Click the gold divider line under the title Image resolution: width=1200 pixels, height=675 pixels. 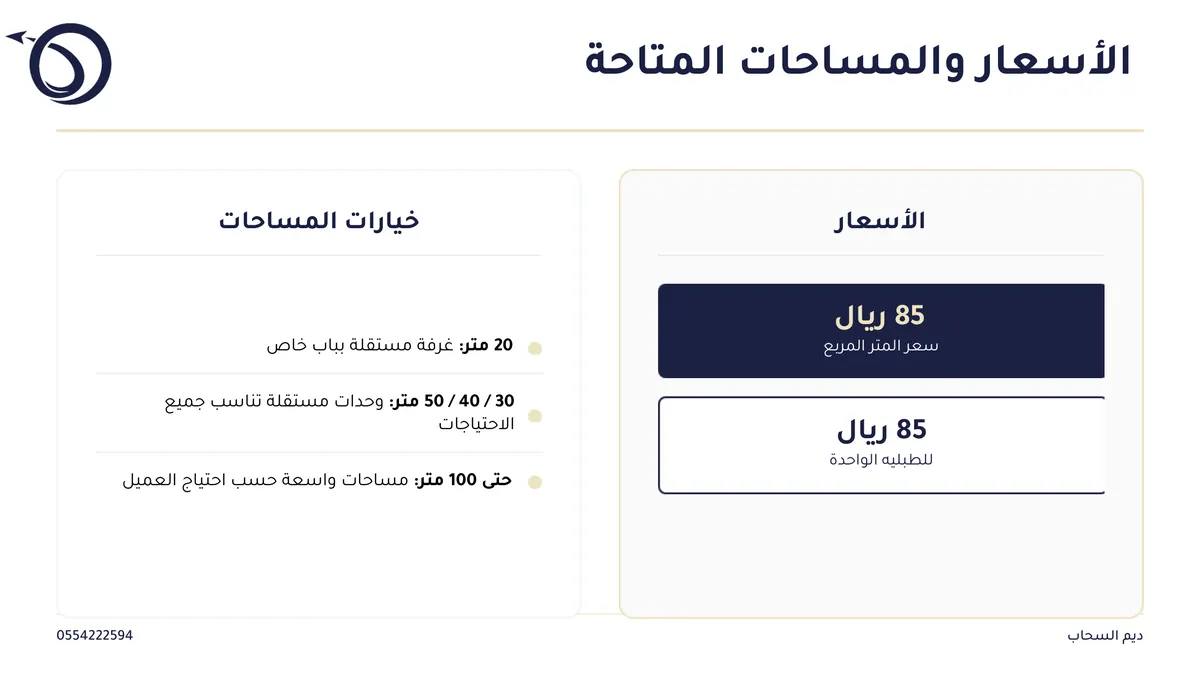(600, 131)
